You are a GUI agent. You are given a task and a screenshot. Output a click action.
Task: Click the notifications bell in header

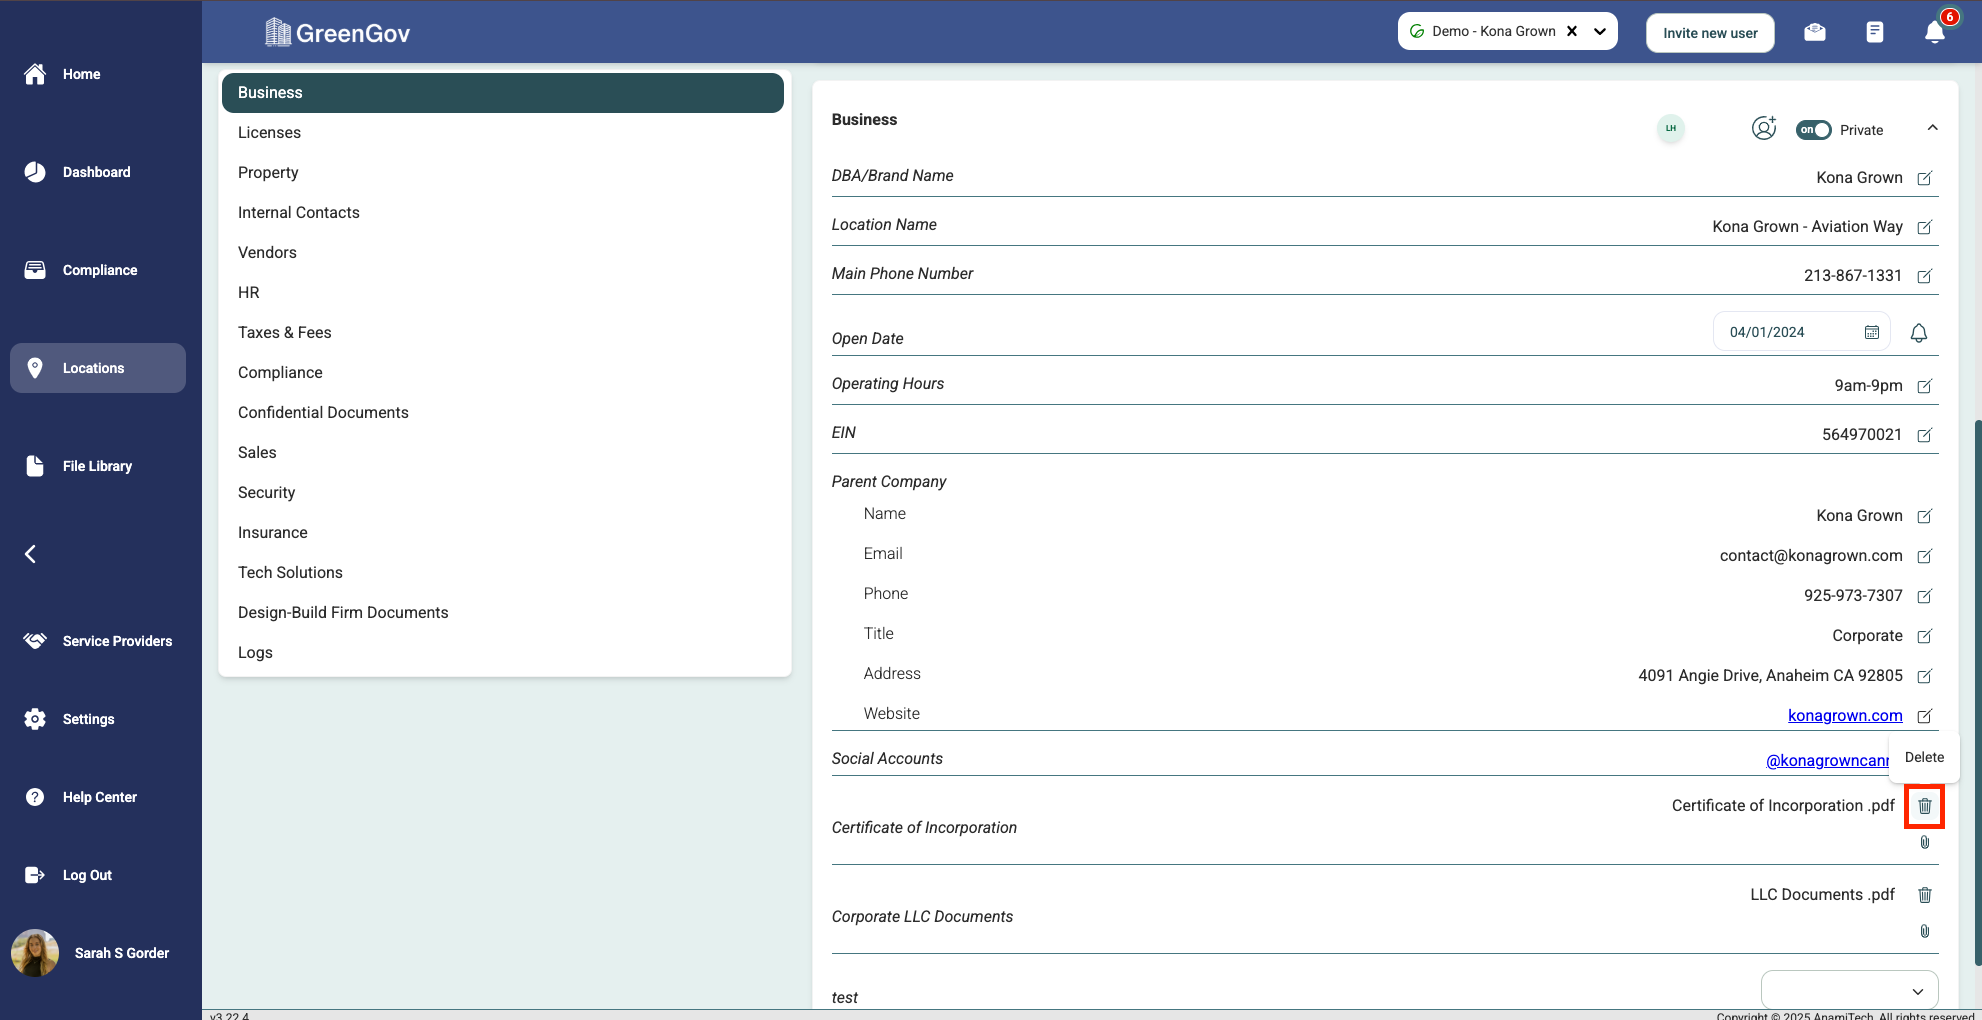(1934, 33)
